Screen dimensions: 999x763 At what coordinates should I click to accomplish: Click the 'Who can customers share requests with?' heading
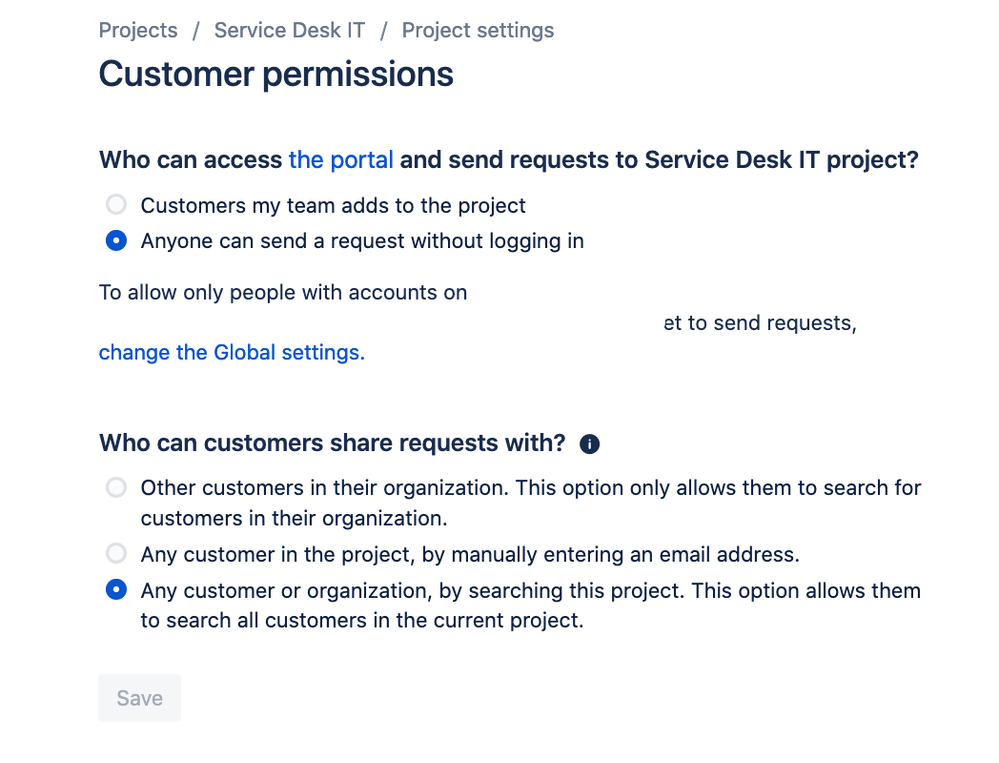click(x=332, y=443)
